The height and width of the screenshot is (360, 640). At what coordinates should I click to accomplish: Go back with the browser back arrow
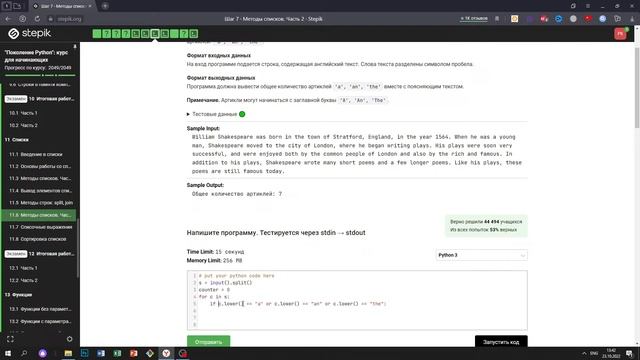pyautogui.click(x=8, y=19)
